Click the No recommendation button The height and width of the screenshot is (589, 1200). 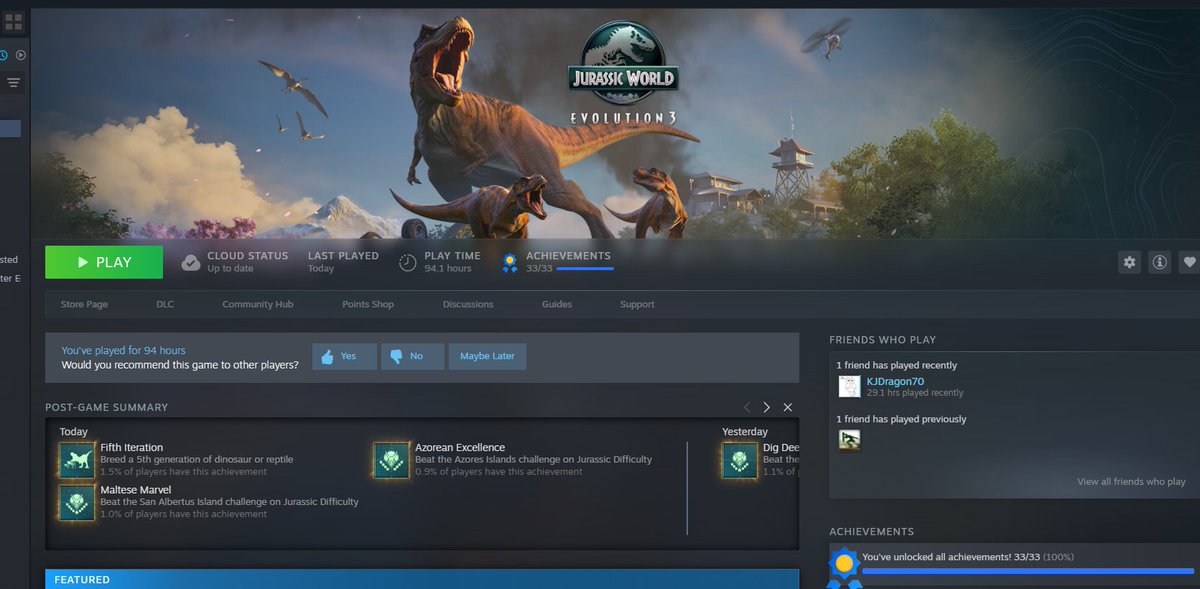coord(412,356)
